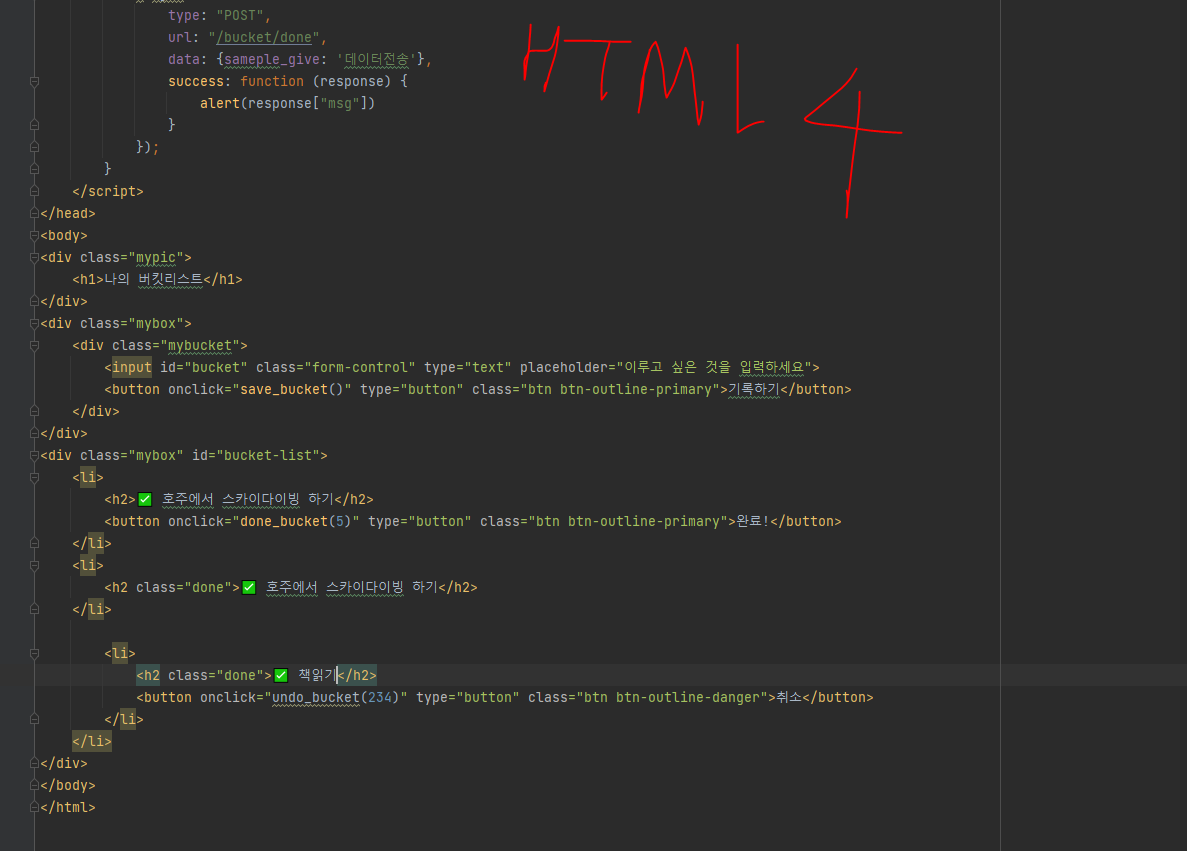Image resolution: width=1187 pixels, height=851 pixels.
Task: Click the "POST" type string
Action: tap(239, 16)
